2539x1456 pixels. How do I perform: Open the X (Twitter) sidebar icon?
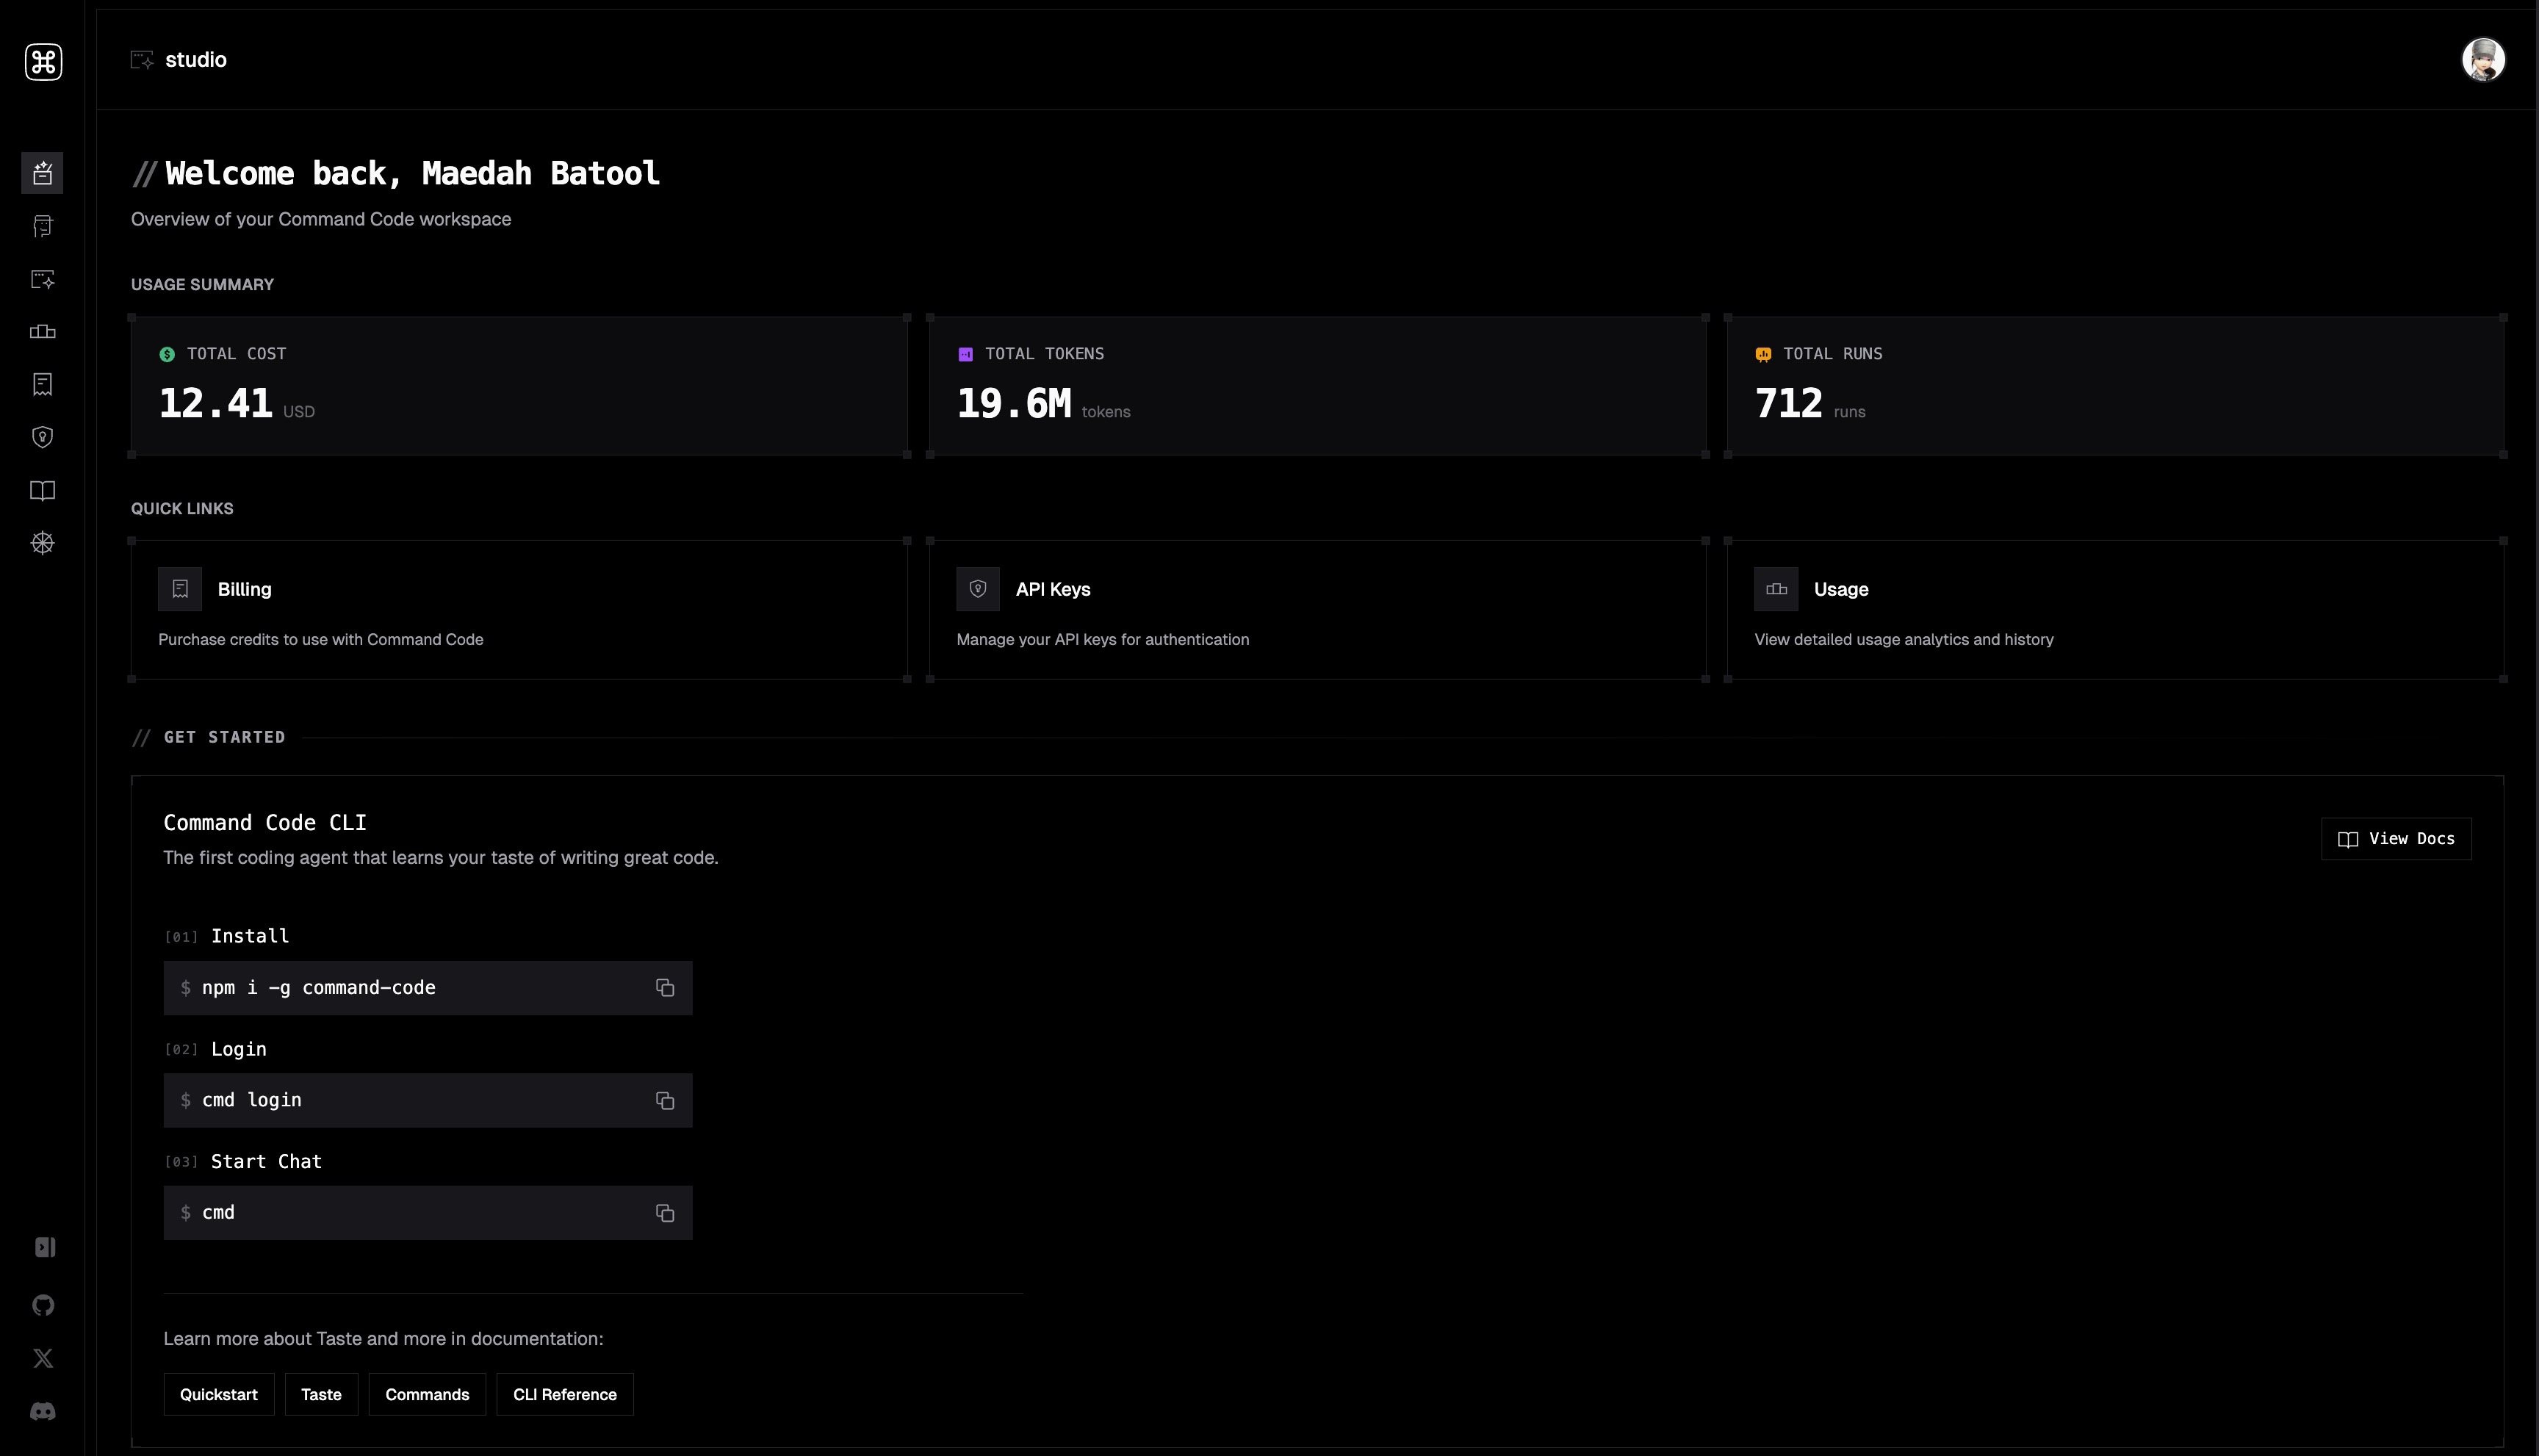[x=43, y=1358]
